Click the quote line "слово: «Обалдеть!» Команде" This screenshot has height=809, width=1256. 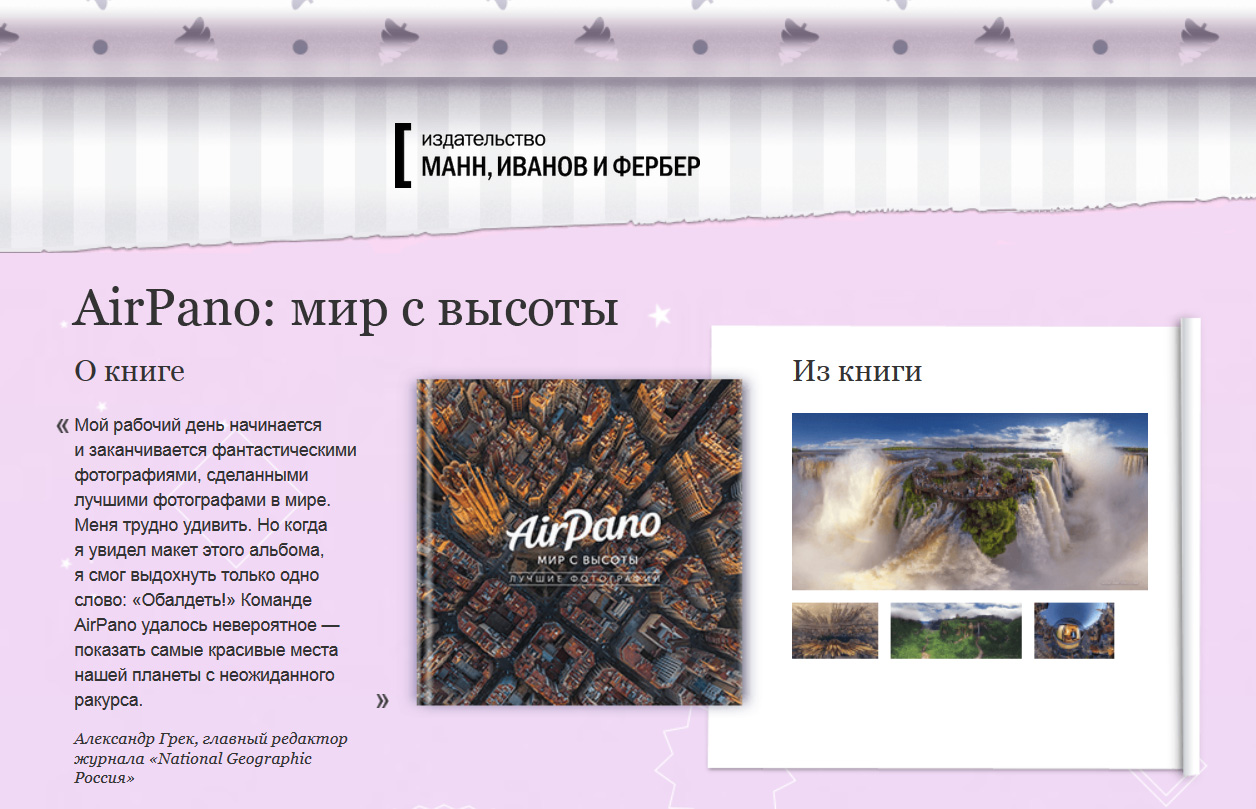click(x=194, y=600)
